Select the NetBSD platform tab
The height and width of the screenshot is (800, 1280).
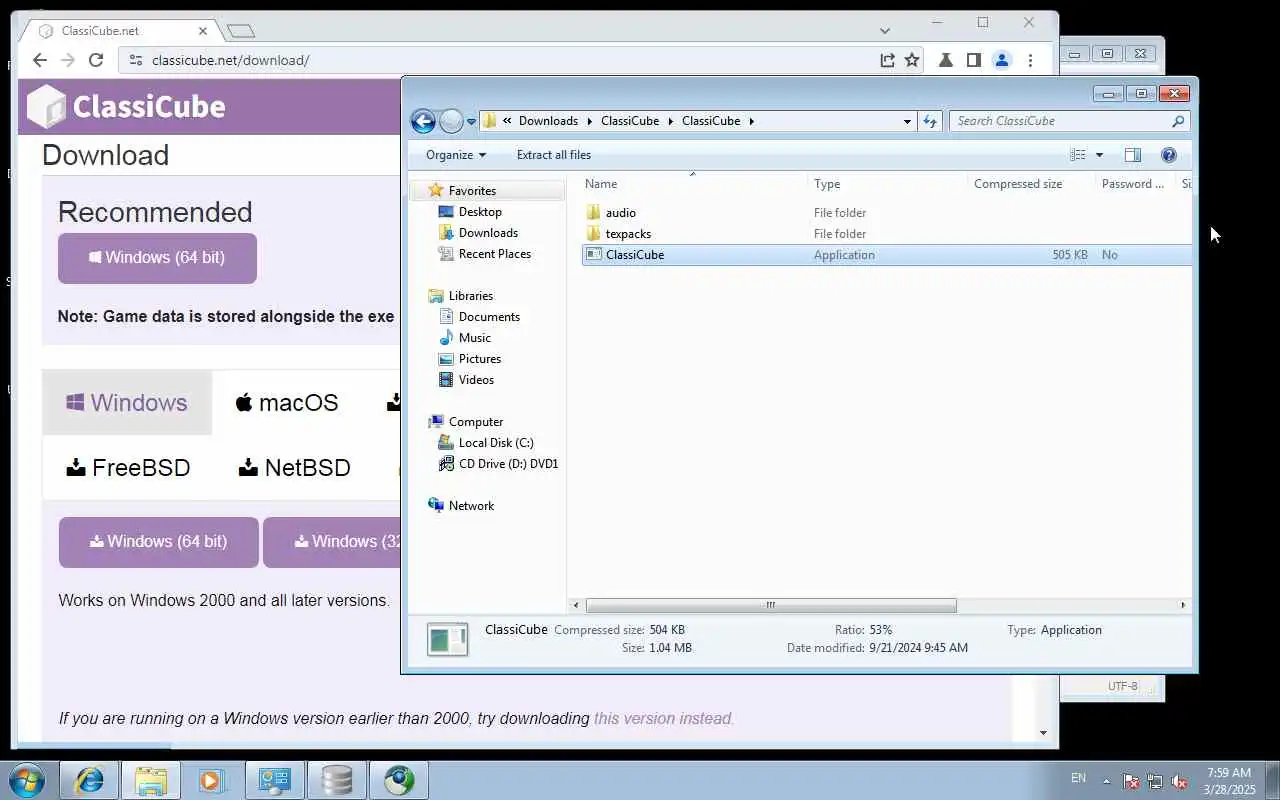click(x=294, y=468)
